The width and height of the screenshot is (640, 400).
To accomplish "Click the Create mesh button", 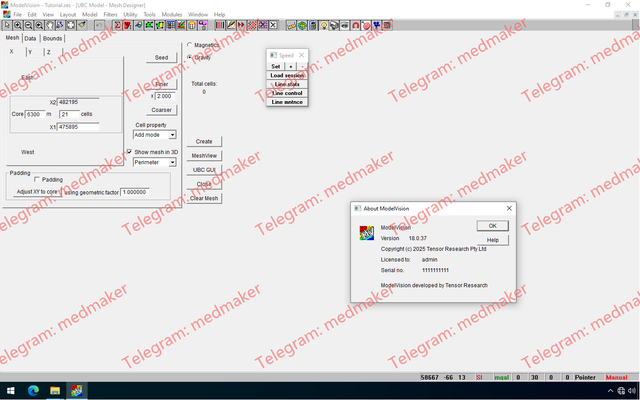I will [x=204, y=141].
